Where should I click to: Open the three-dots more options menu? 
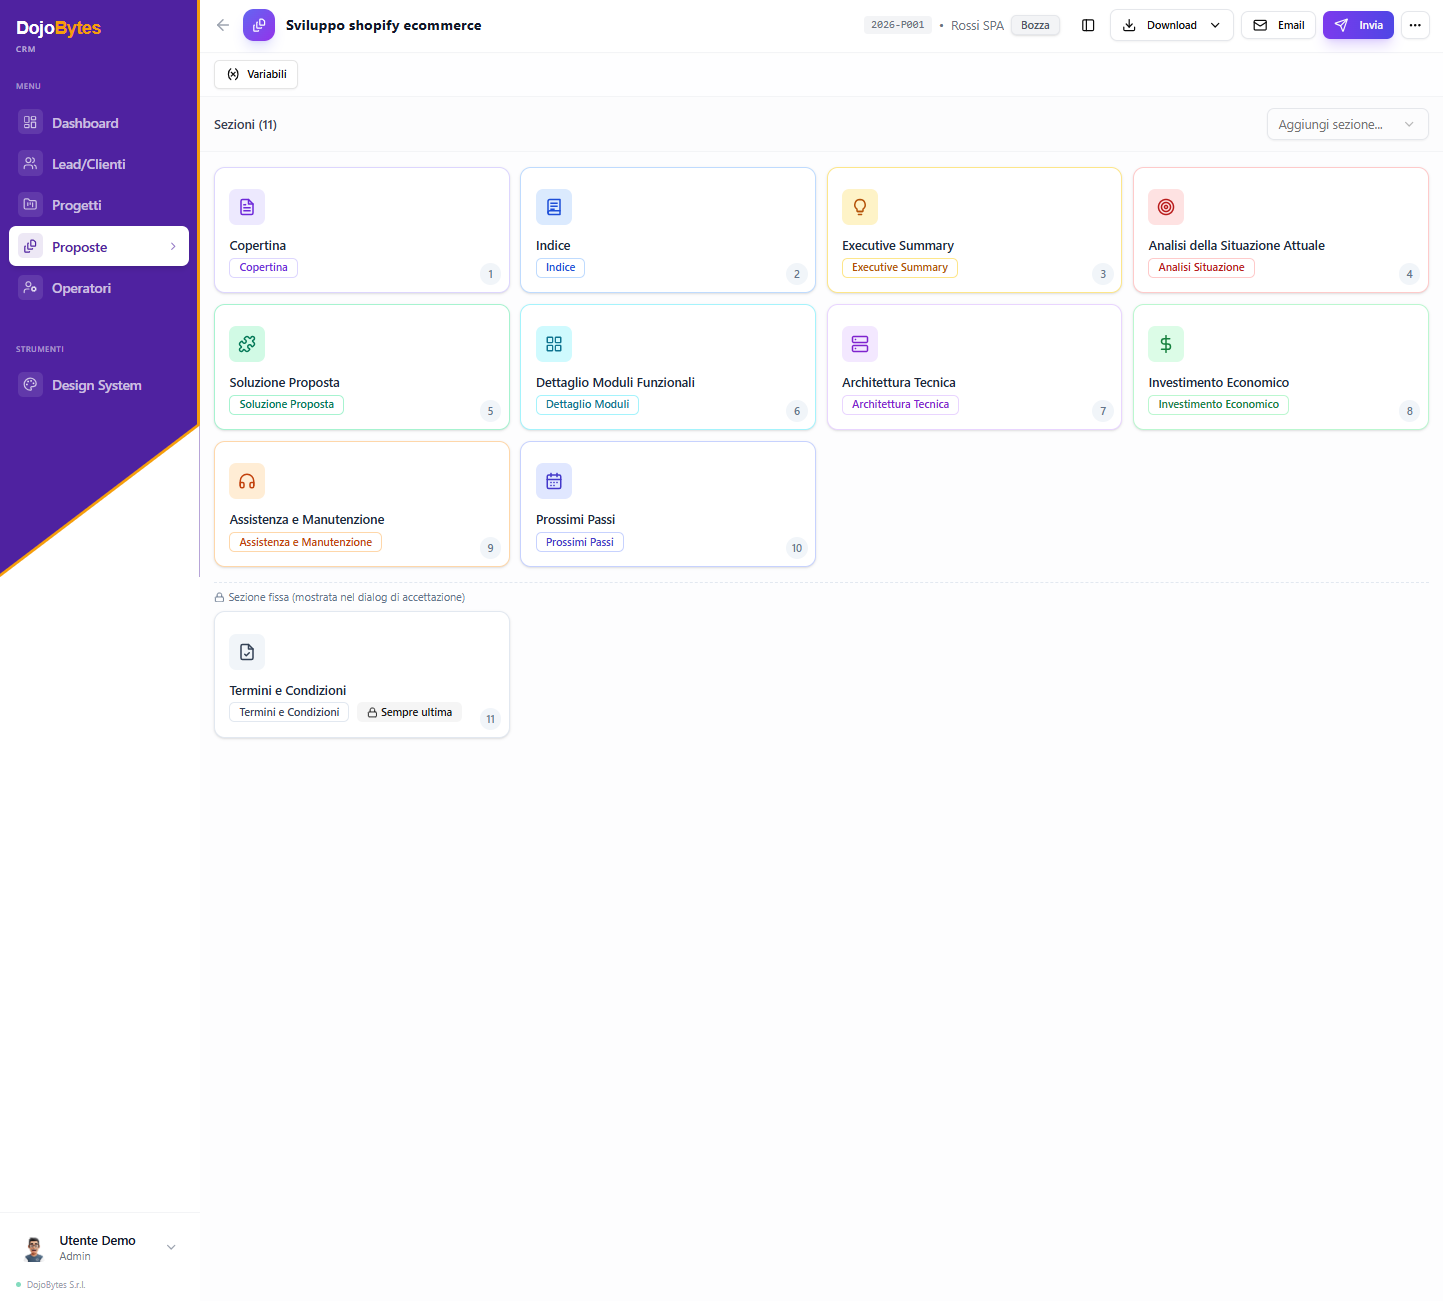pyautogui.click(x=1415, y=25)
